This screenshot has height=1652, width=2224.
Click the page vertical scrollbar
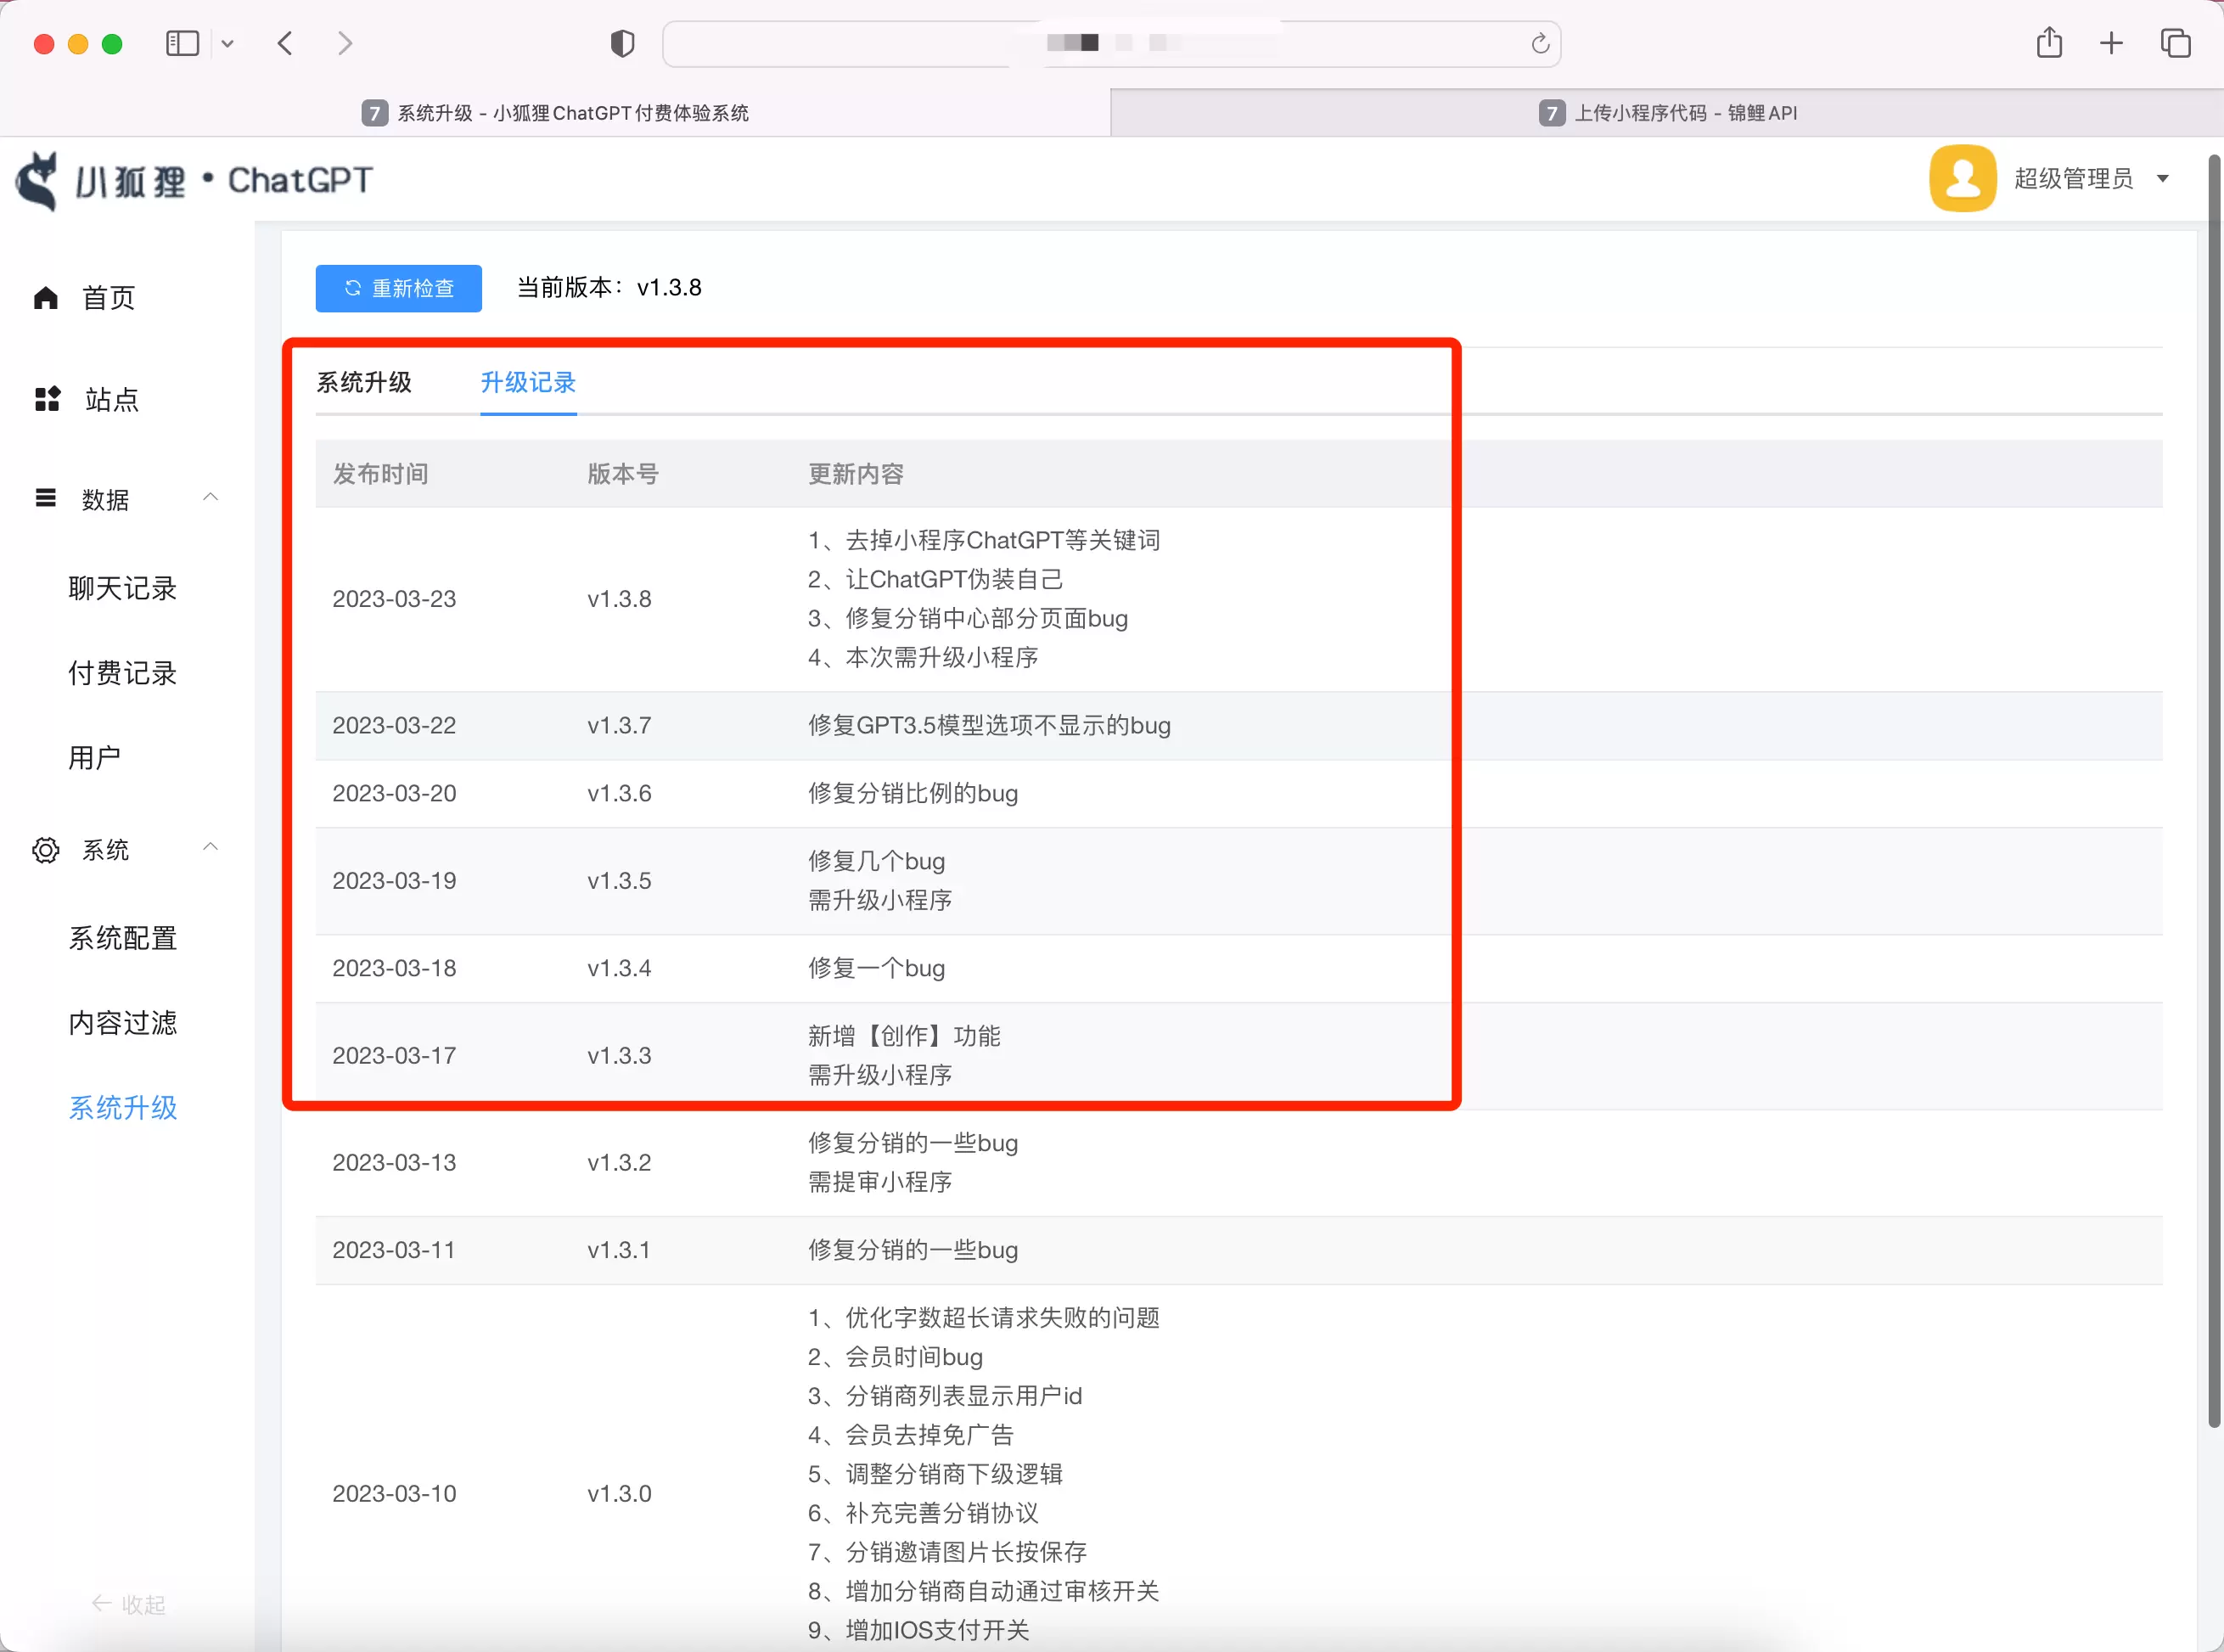click(2214, 790)
